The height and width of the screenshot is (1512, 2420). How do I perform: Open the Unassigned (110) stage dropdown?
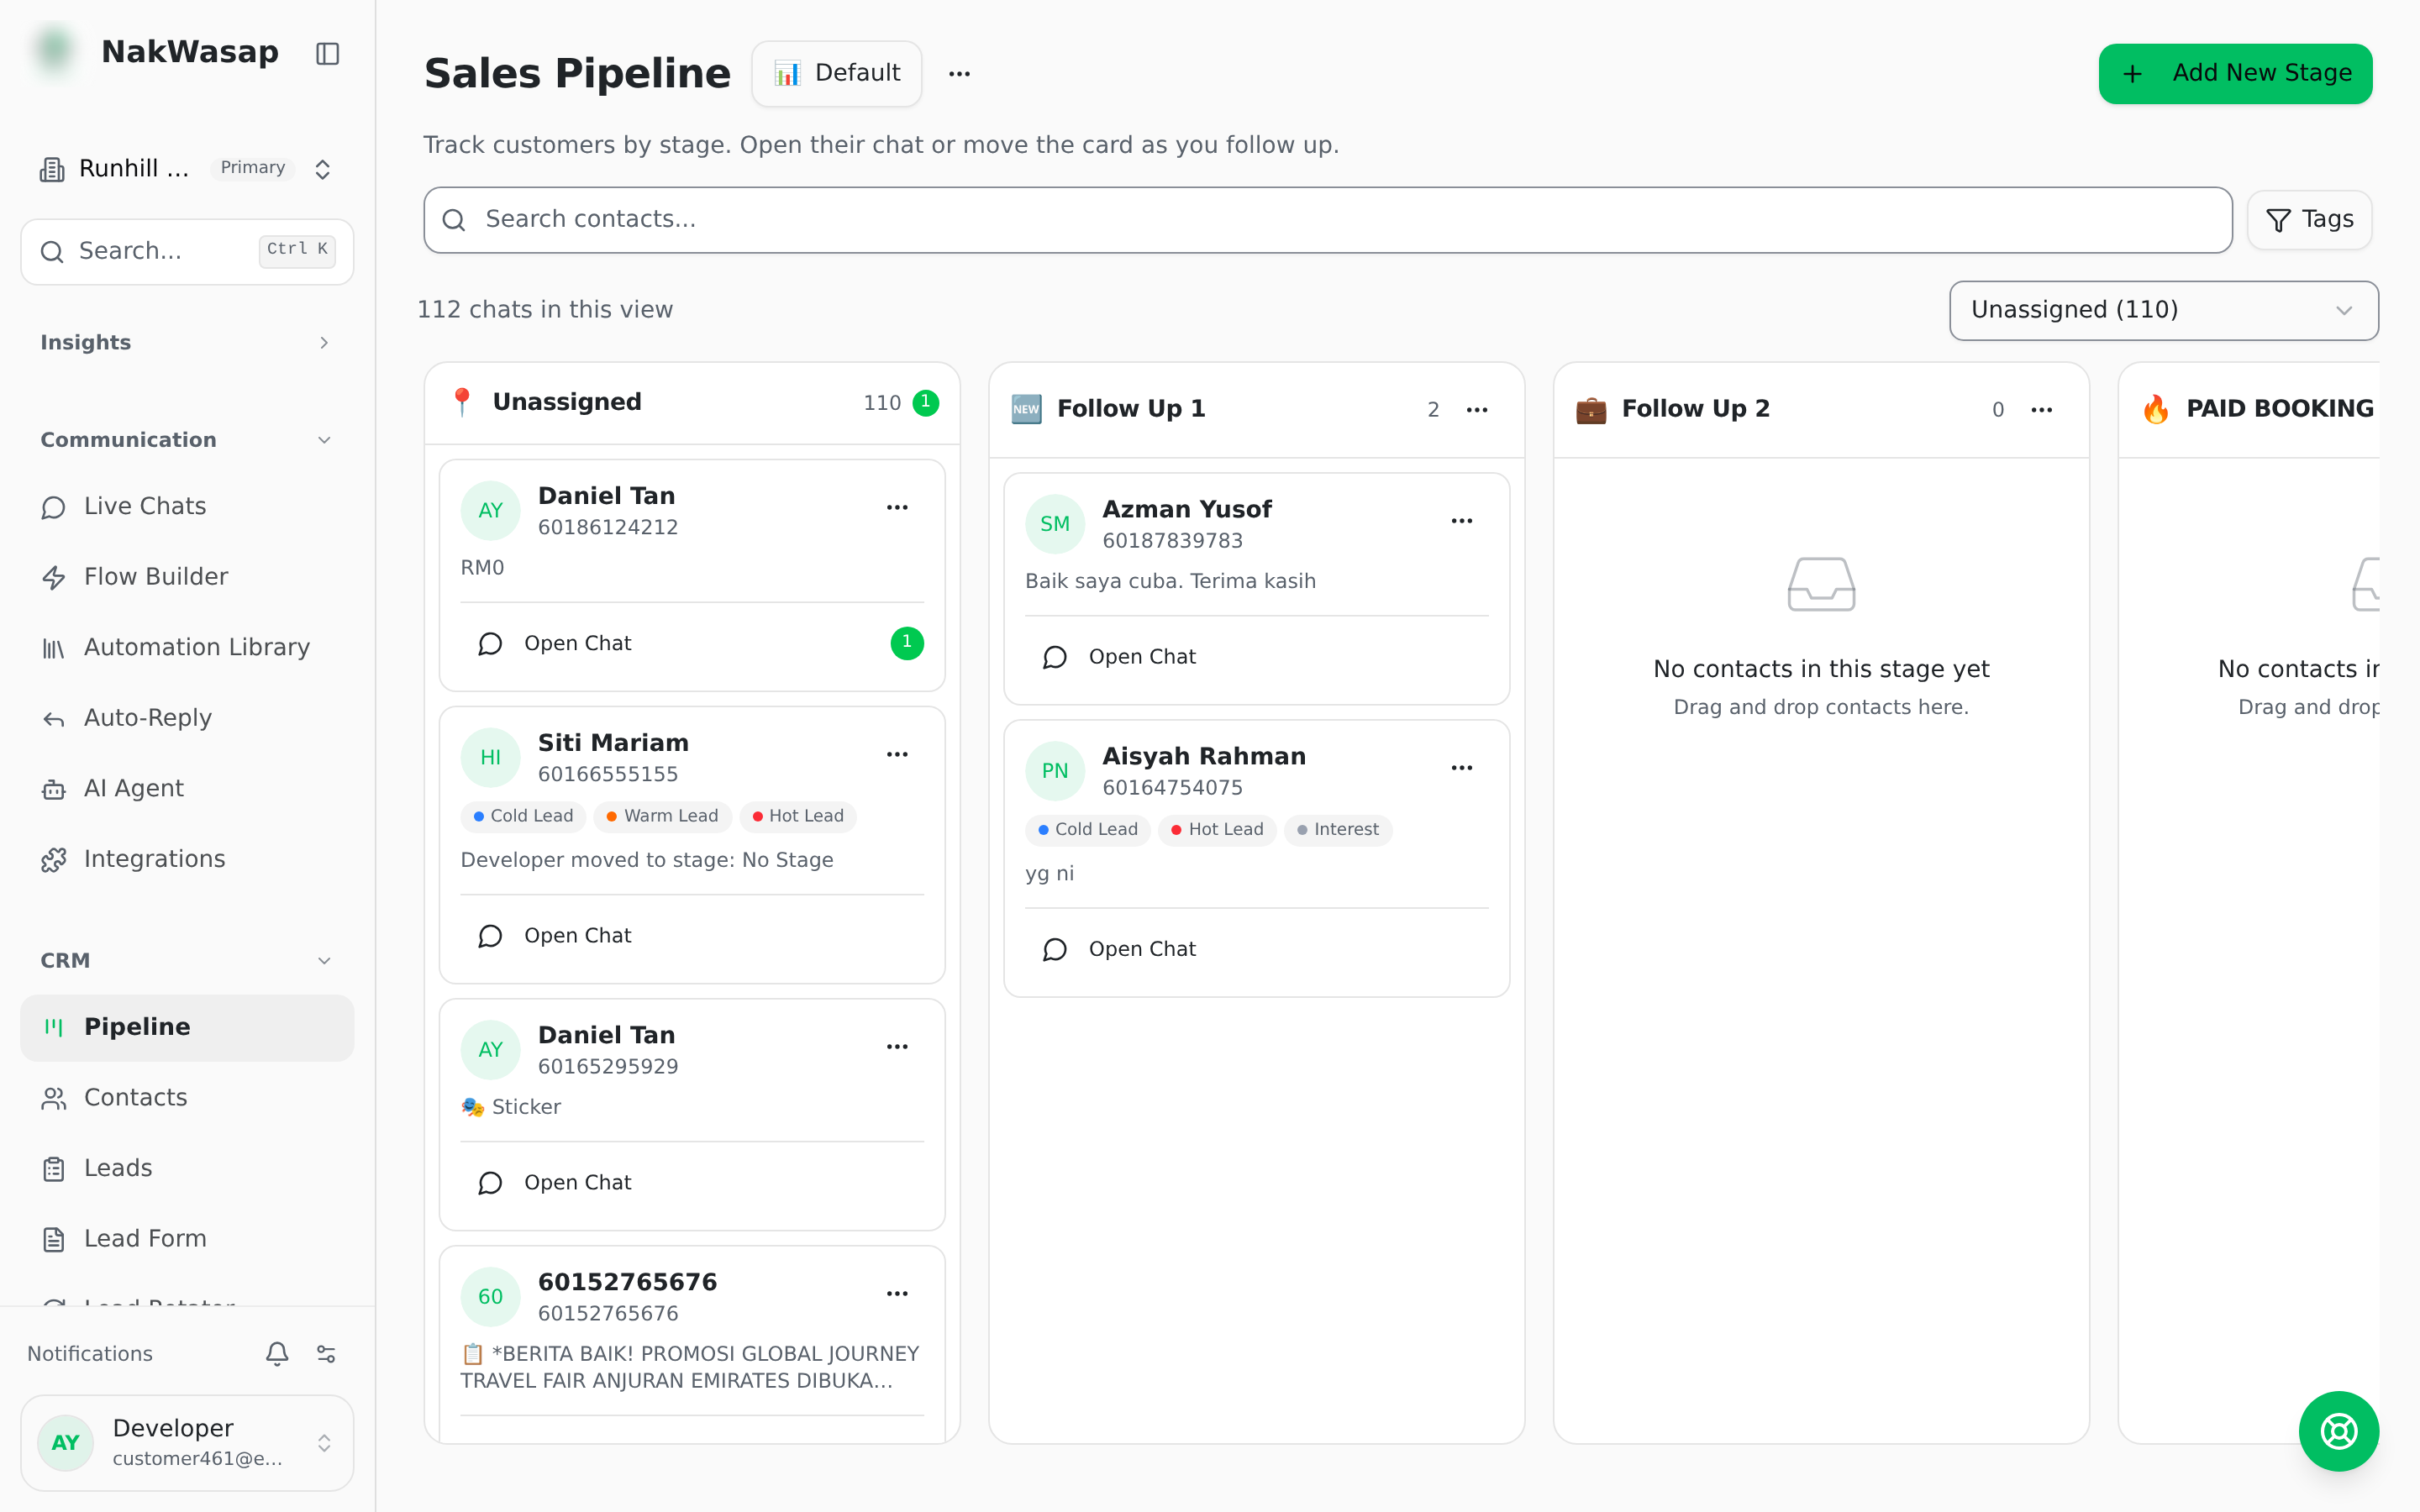pos(2163,310)
